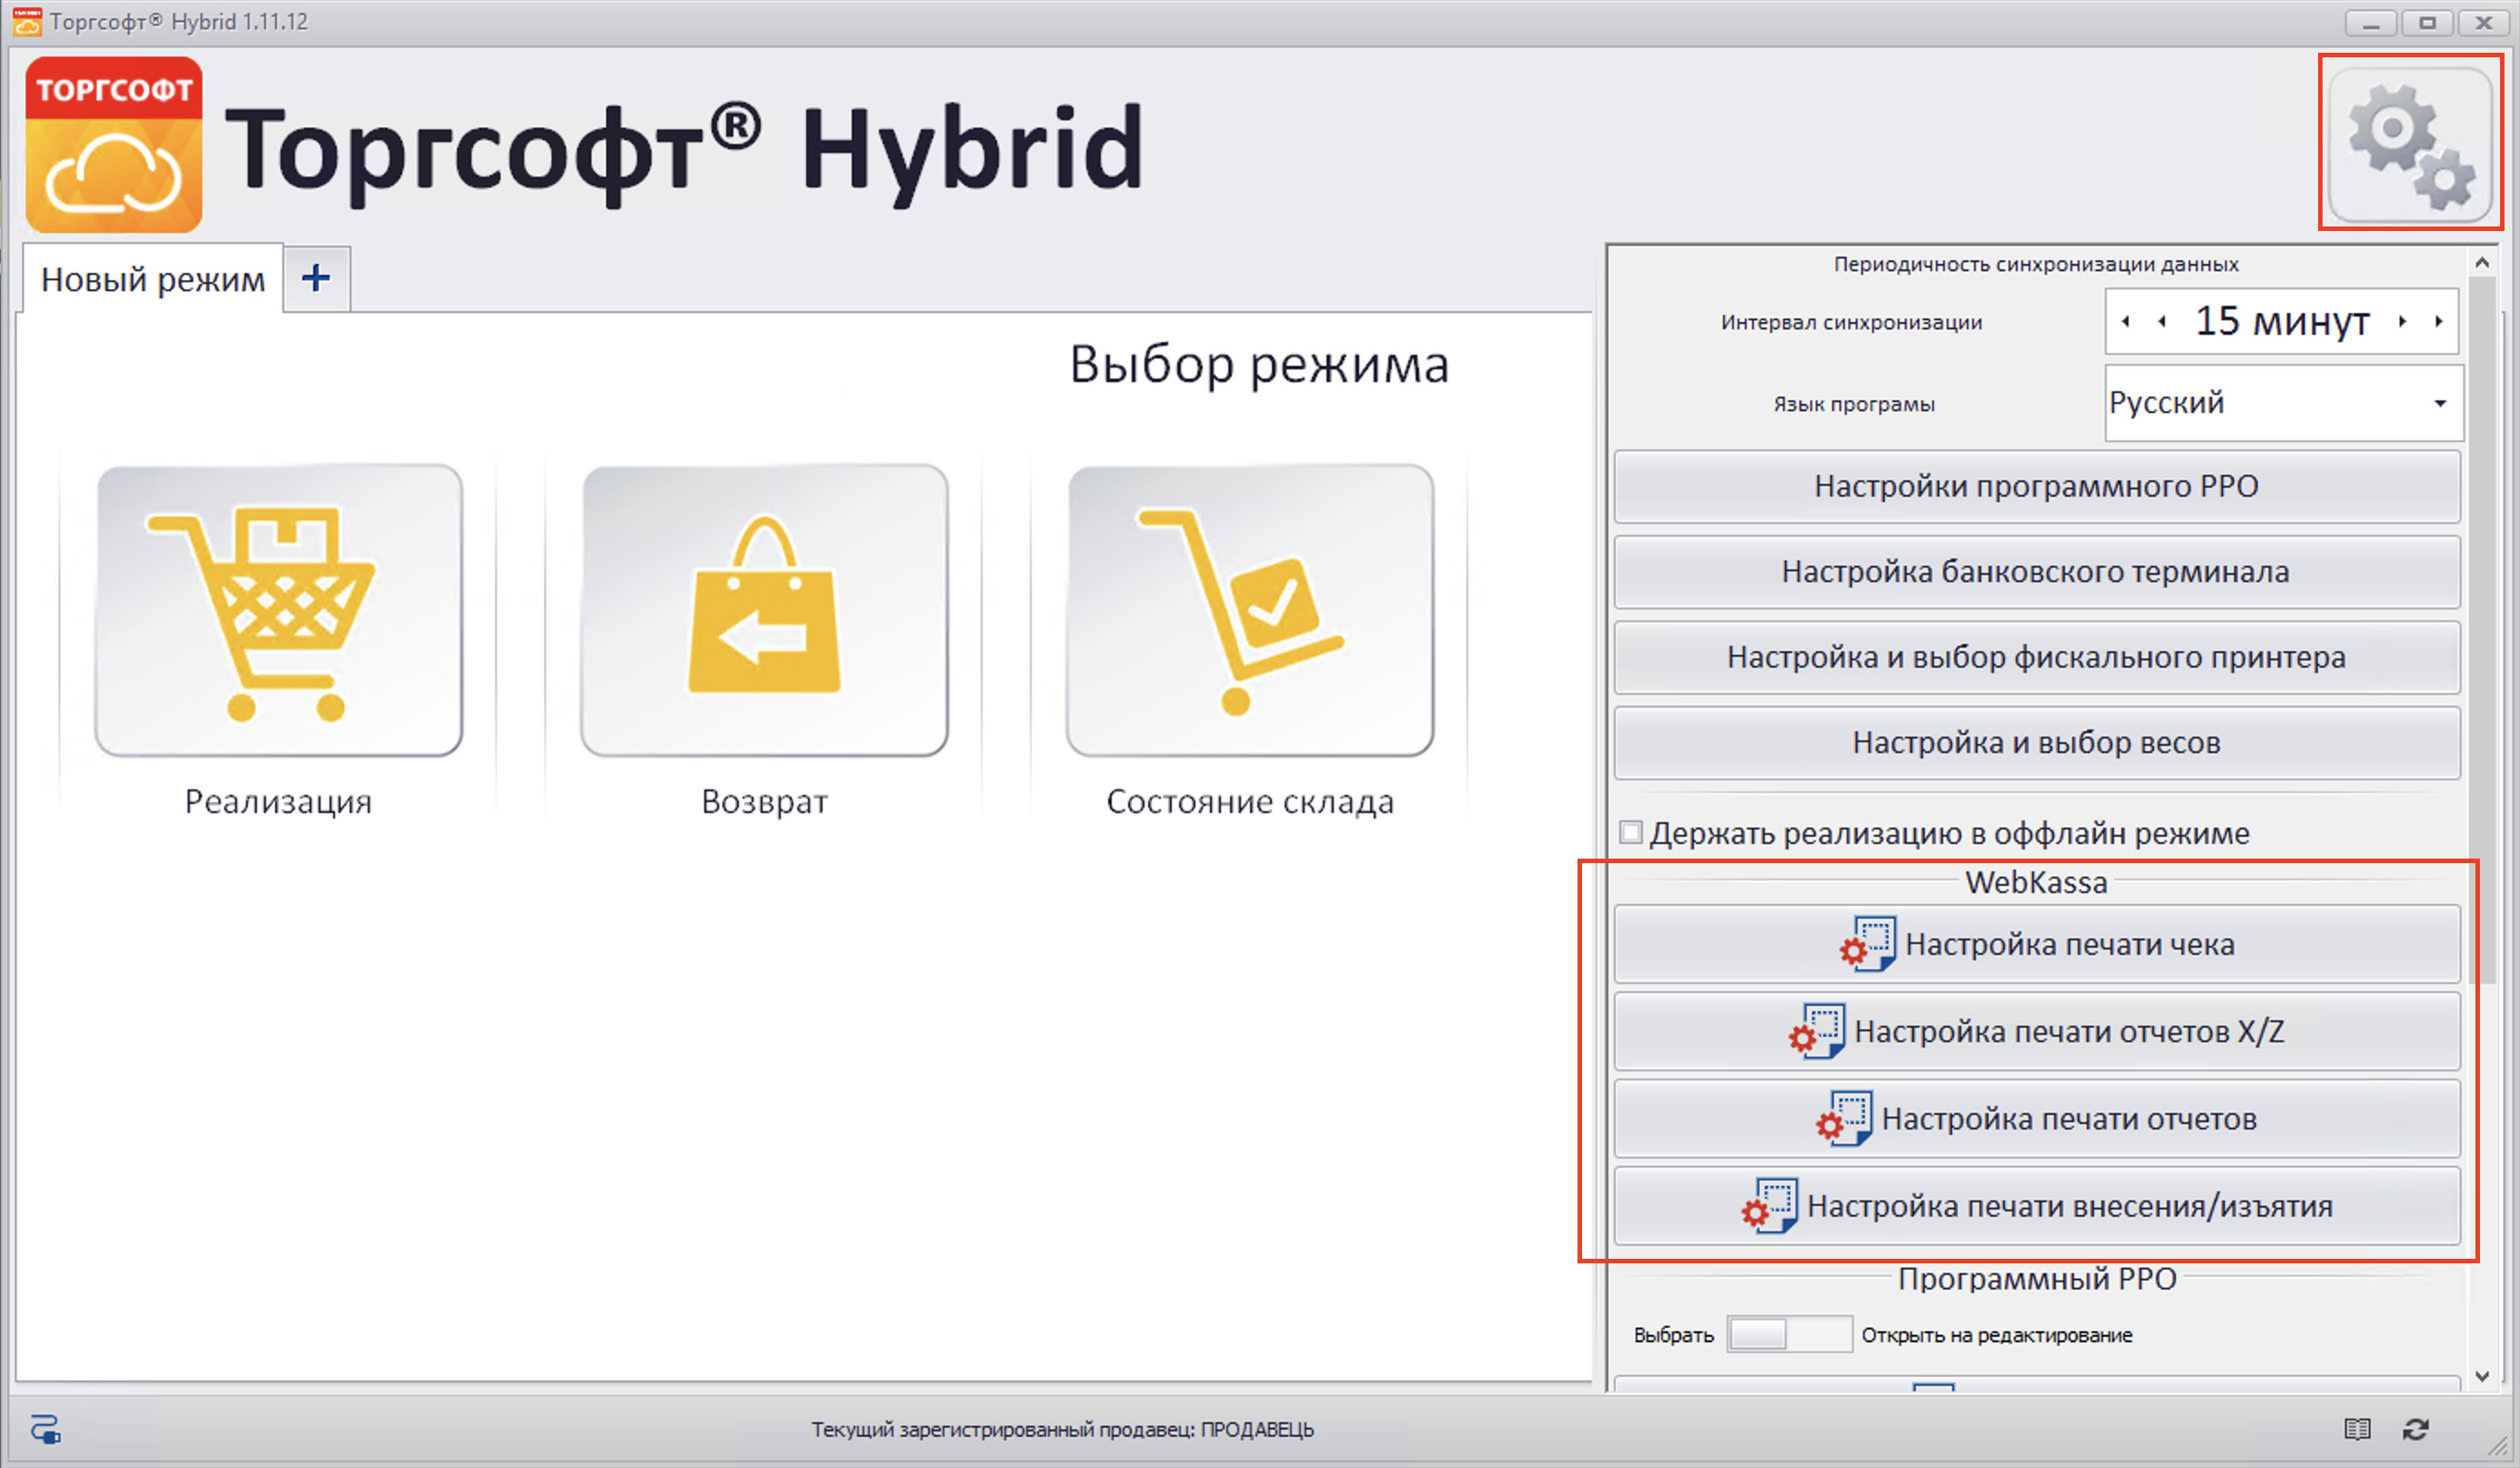
Task: Switch to the Новый режим tab
Action: 153,279
